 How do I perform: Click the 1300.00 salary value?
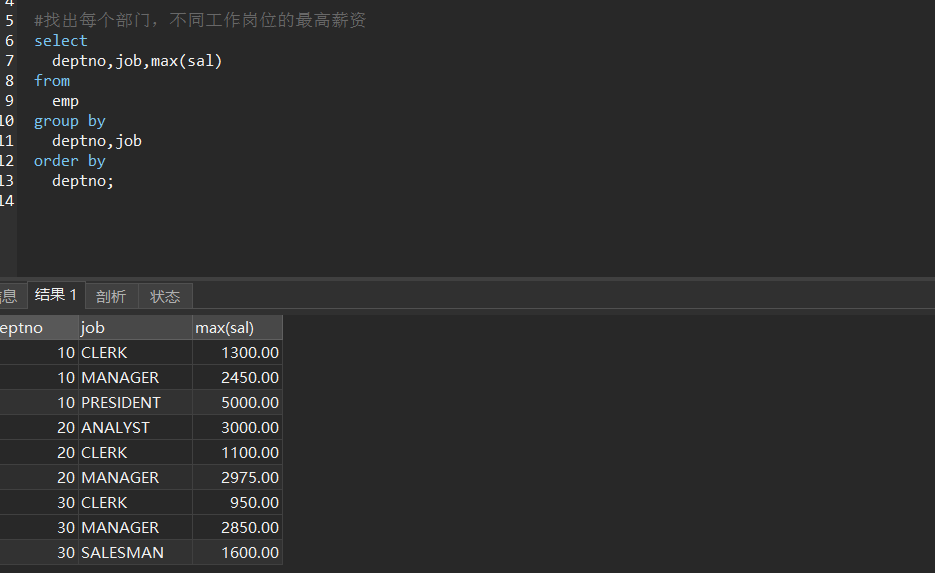click(237, 353)
